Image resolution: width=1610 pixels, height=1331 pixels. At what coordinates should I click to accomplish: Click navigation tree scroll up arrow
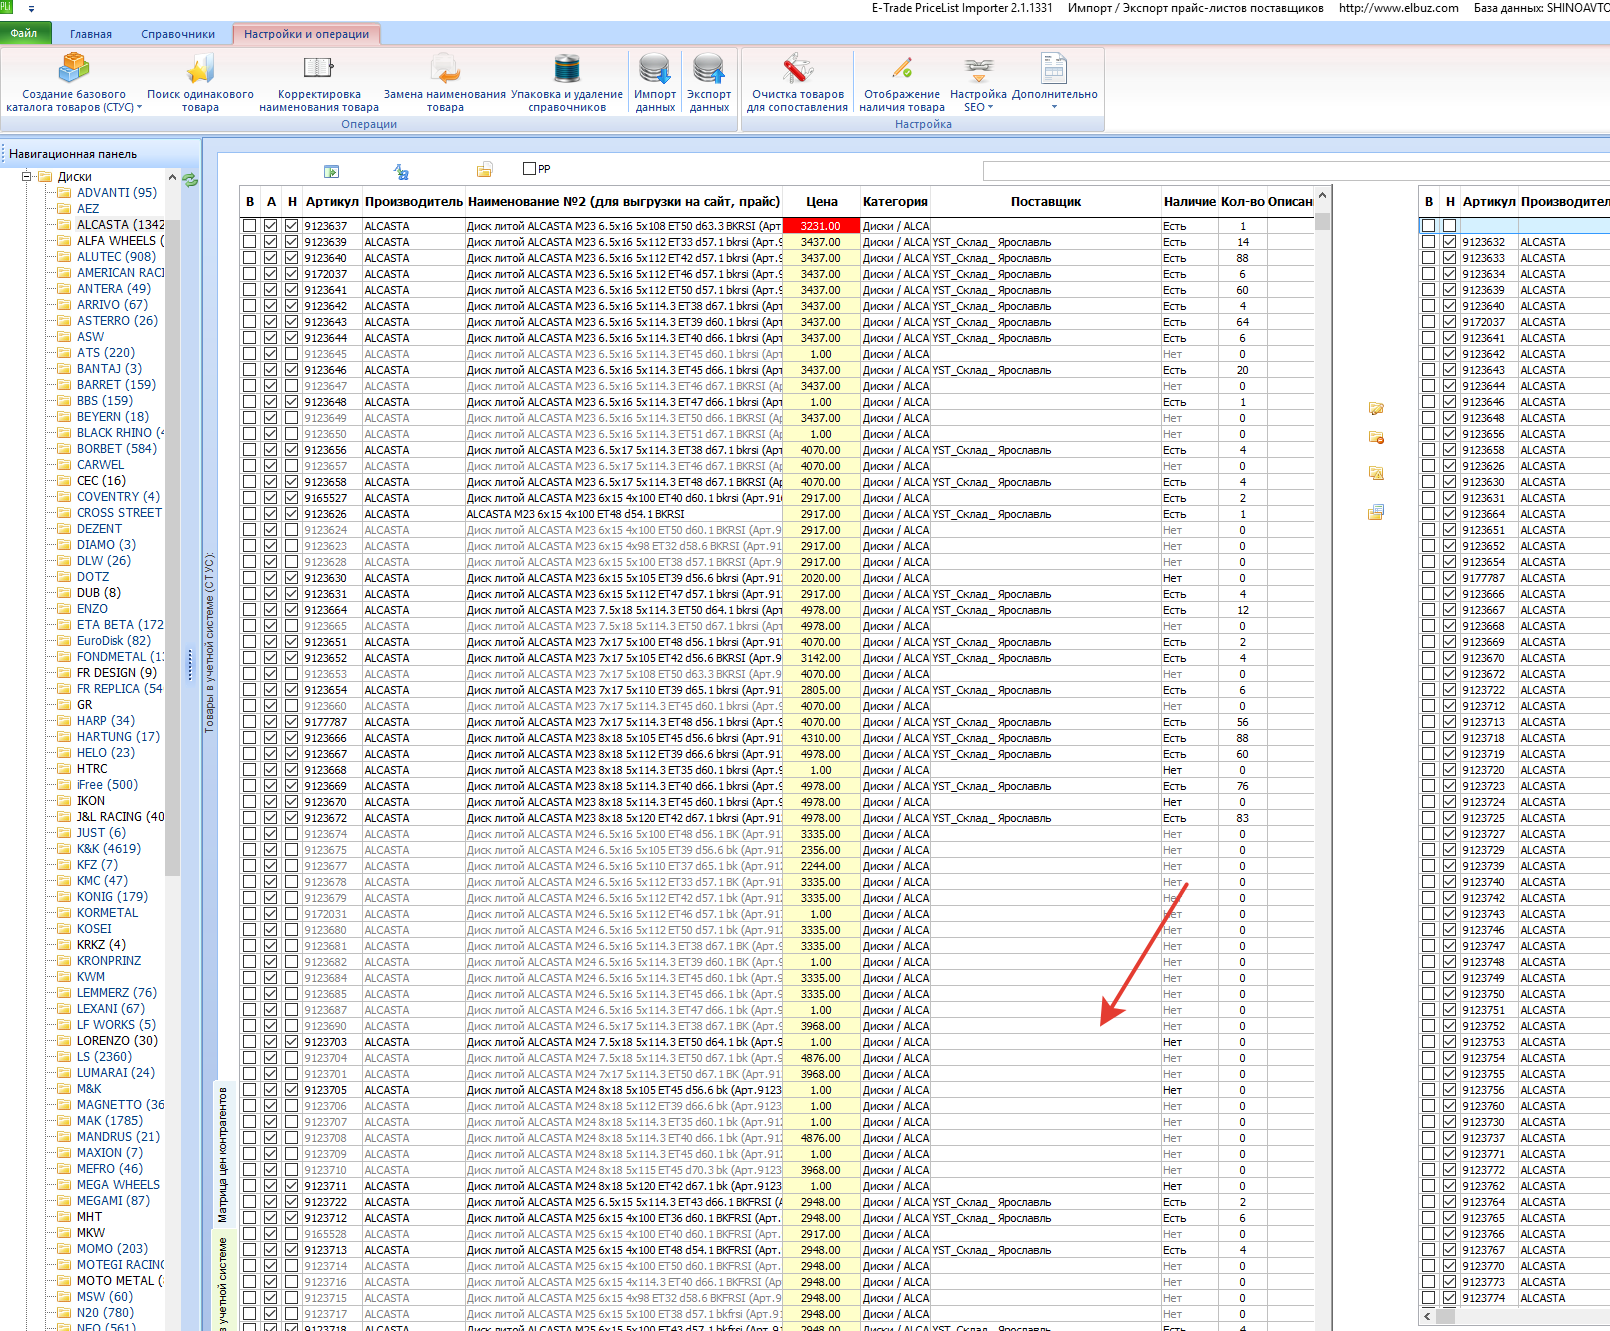[173, 177]
